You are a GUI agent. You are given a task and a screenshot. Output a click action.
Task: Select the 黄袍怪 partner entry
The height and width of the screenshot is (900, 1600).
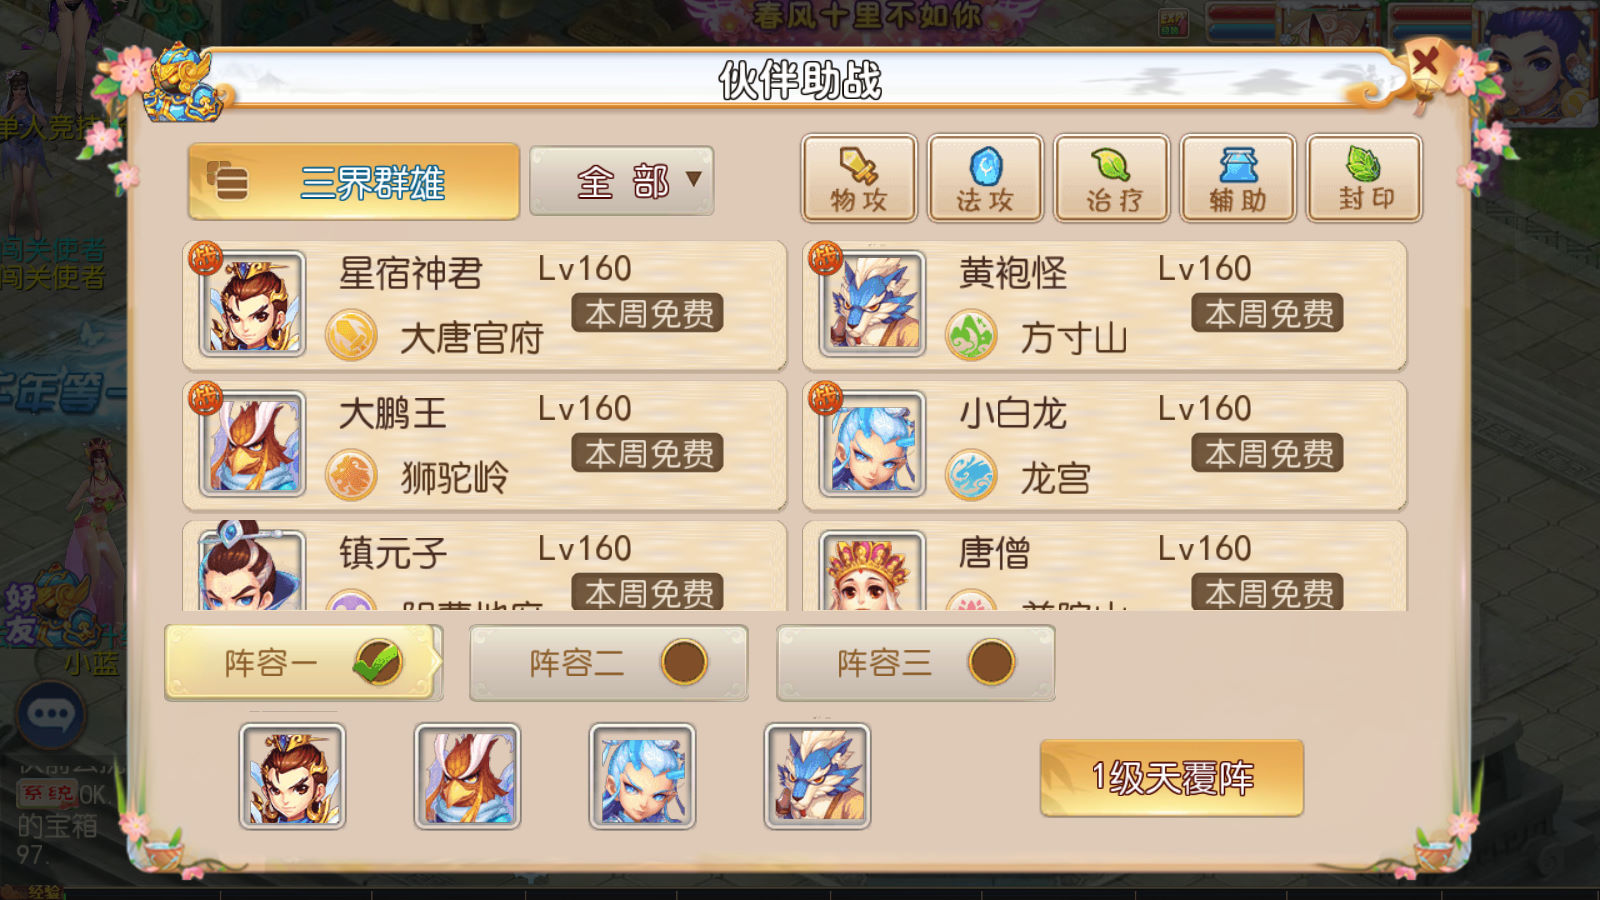(1104, 305)
